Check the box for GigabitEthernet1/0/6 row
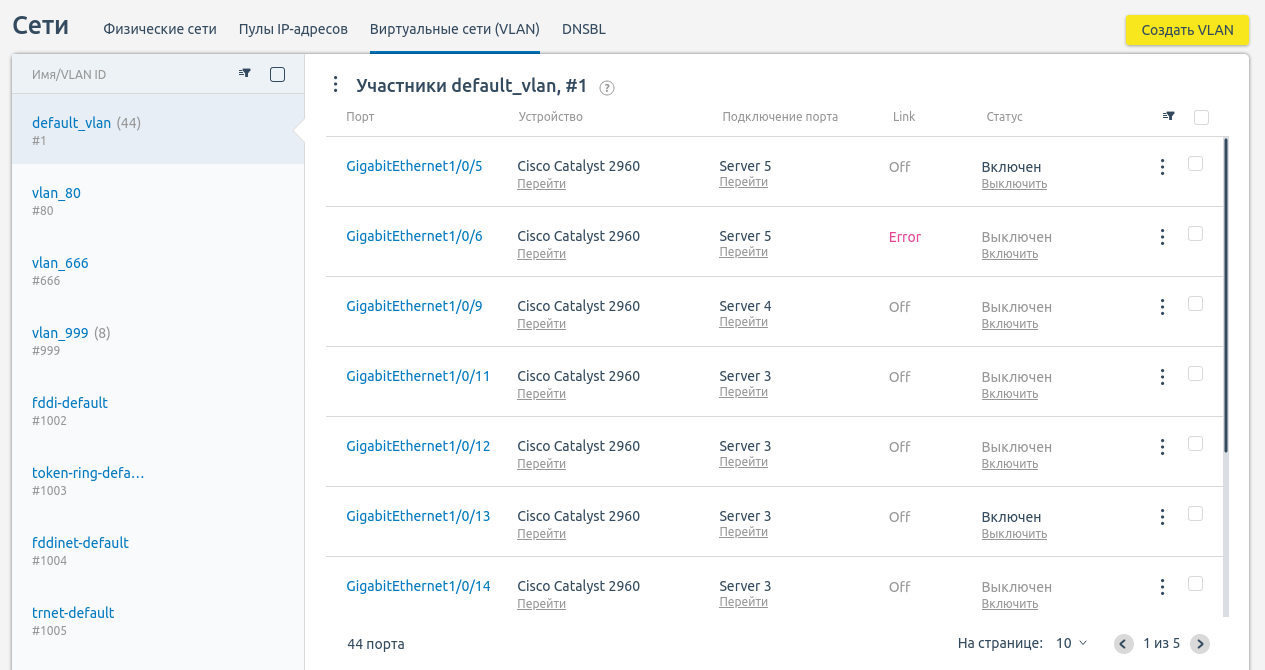1265x670 pixels. click(x=1195, y=234)
